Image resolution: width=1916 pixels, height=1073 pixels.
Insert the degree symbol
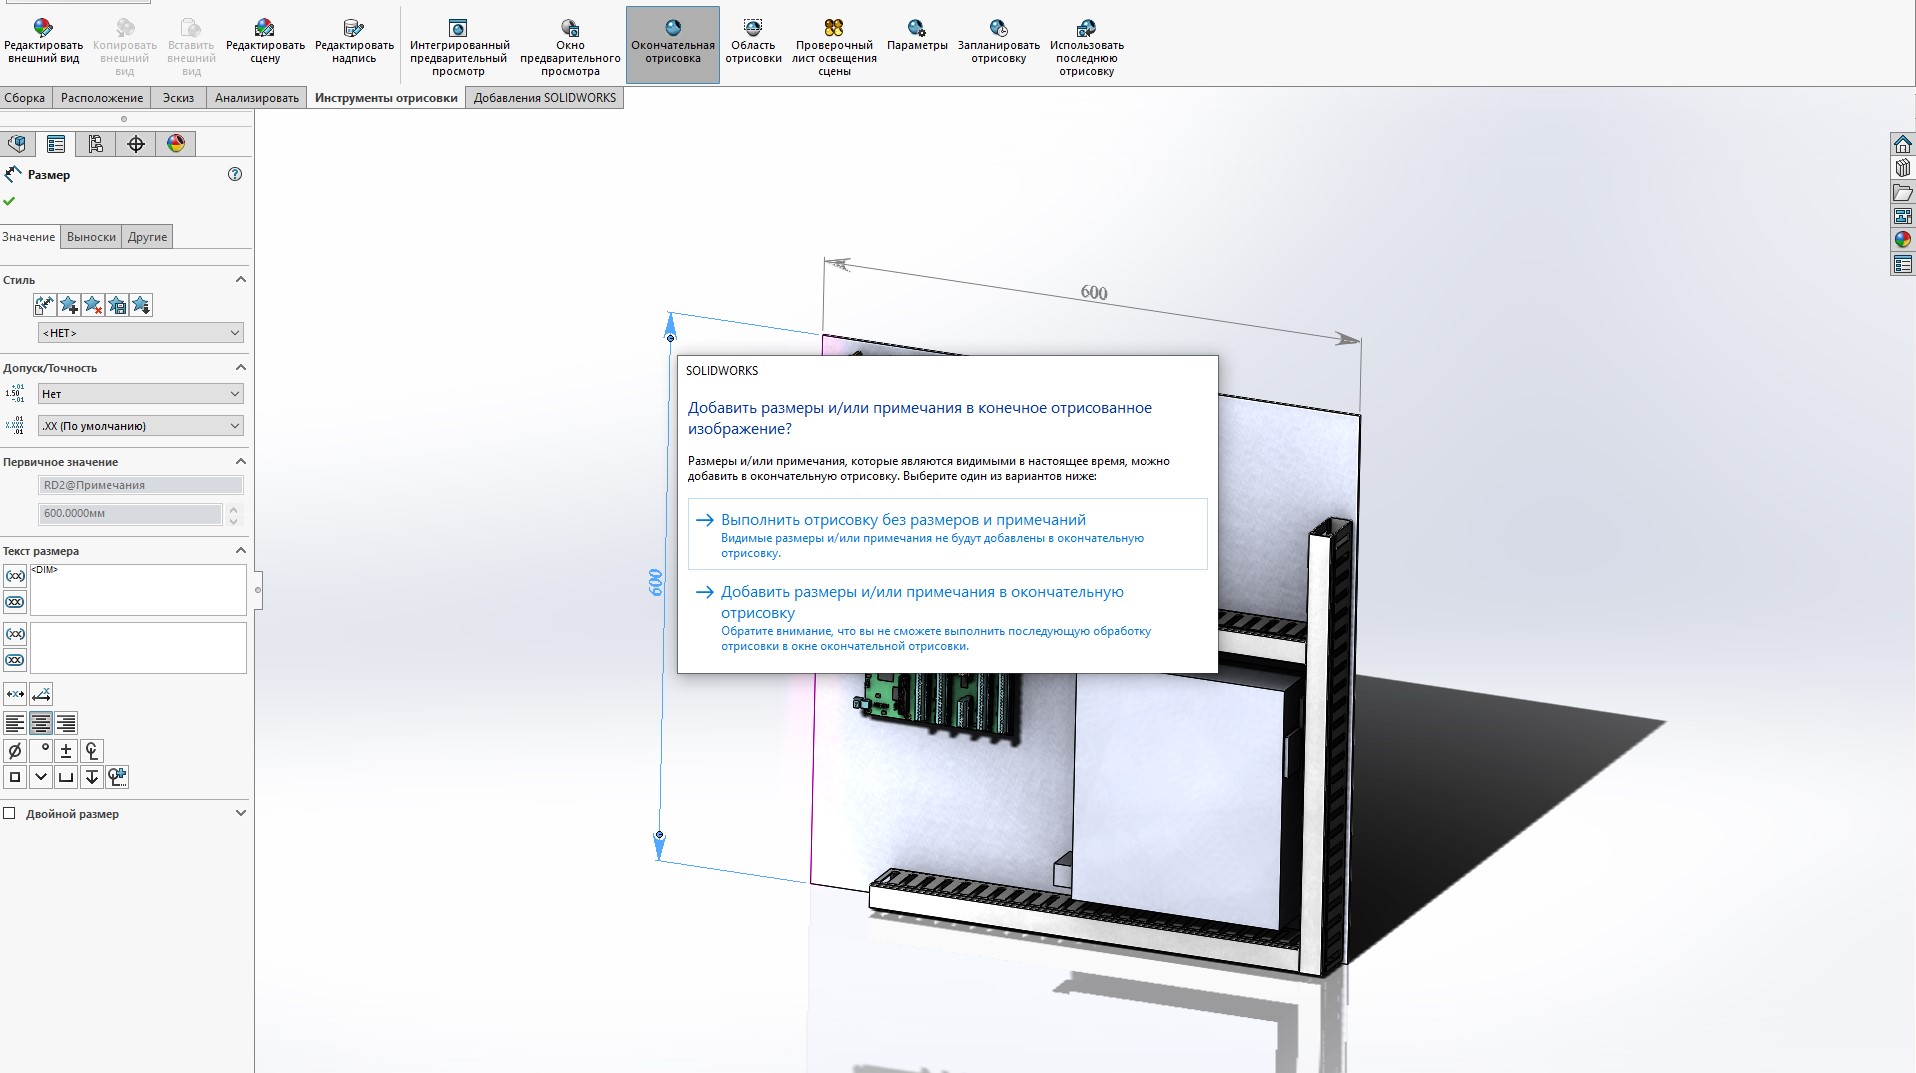click(x=41, y=751)
